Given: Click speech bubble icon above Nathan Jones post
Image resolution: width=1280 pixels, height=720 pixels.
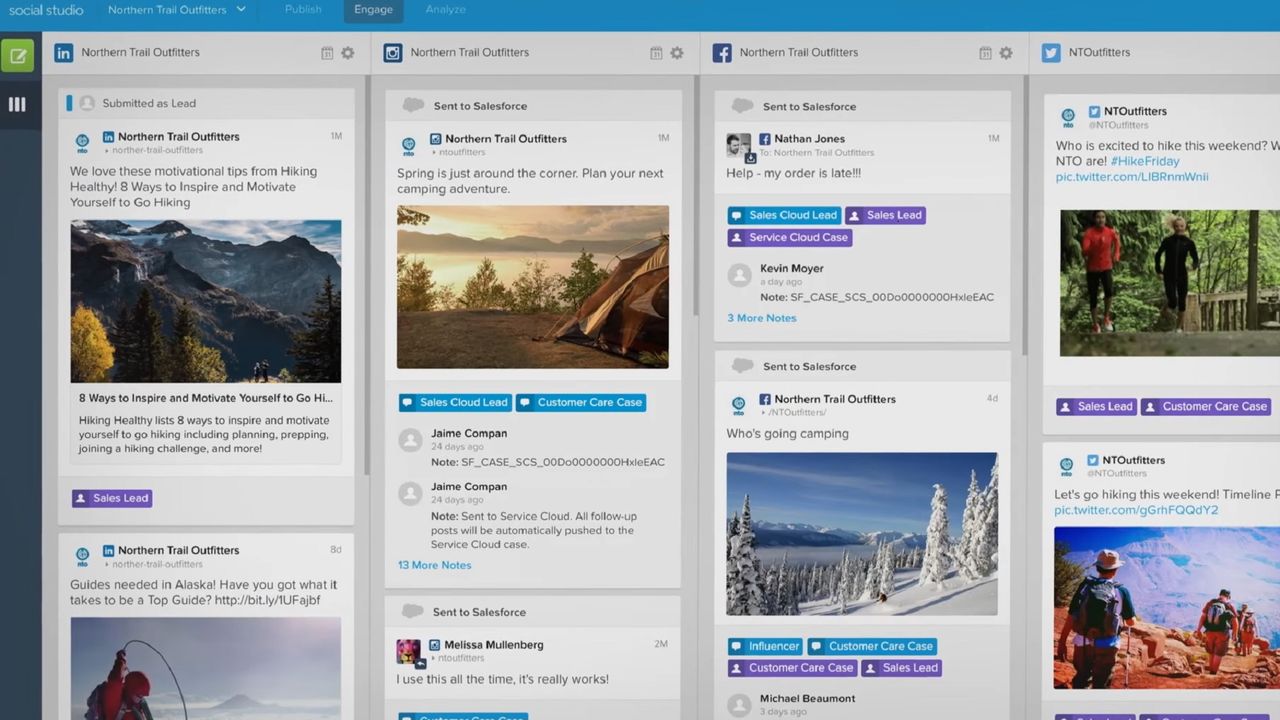Looking at the screenshot, I should coord(742,106).
